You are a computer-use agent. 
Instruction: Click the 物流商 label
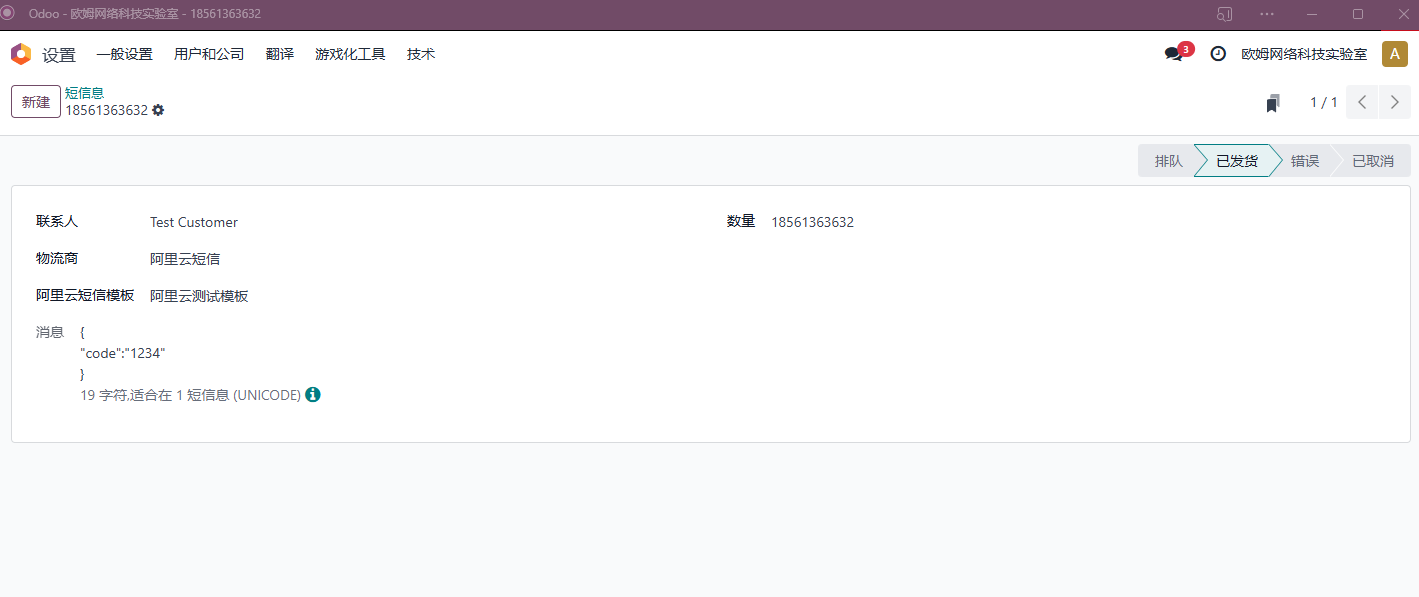57,258
